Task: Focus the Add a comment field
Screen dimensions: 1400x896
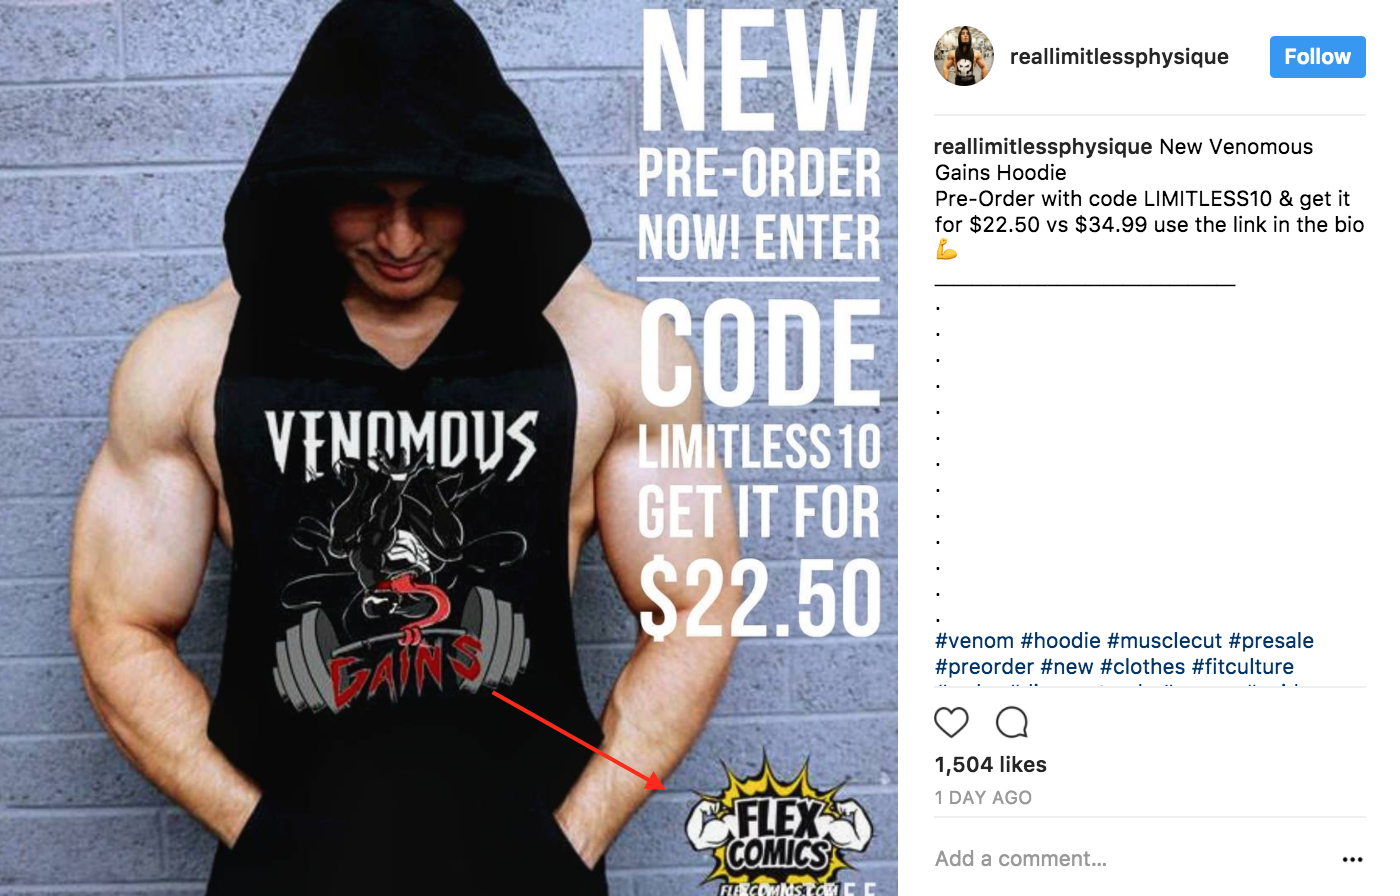Action: pos(1130,859)
